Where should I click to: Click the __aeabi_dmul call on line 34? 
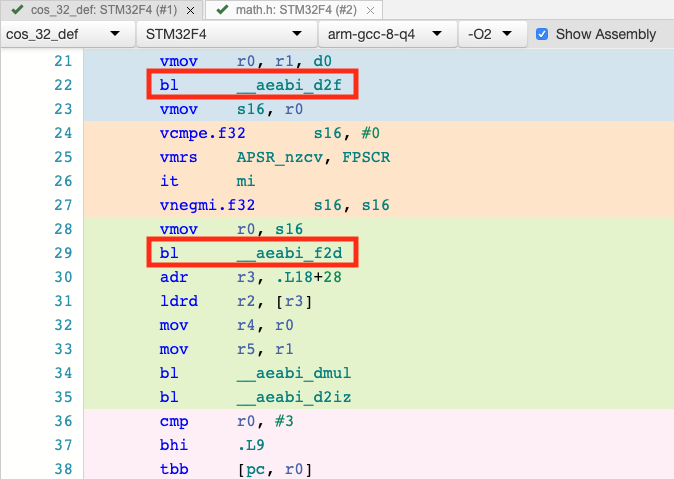294,373
